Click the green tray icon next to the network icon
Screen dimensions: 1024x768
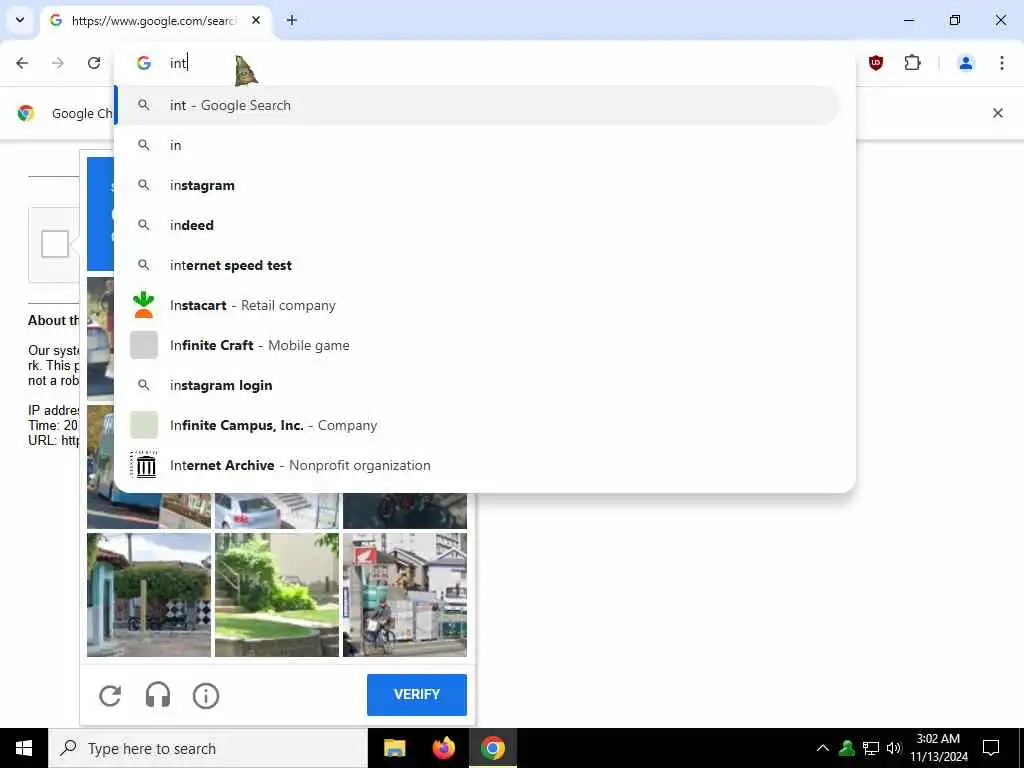click(847, 748)
